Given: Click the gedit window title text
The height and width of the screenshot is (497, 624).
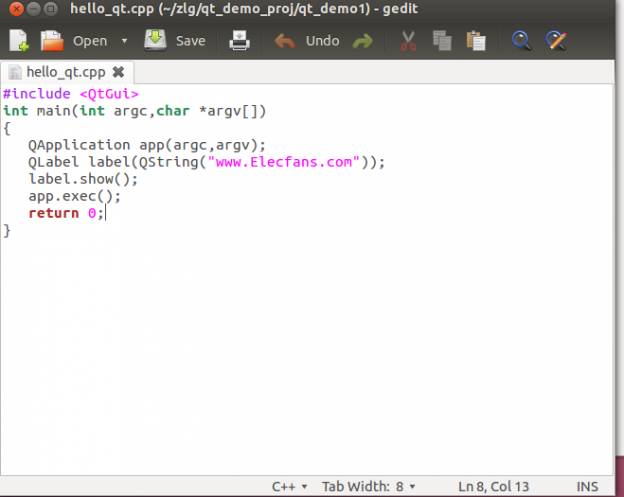Looking at the screenshot, I should [x=244, y=8].
